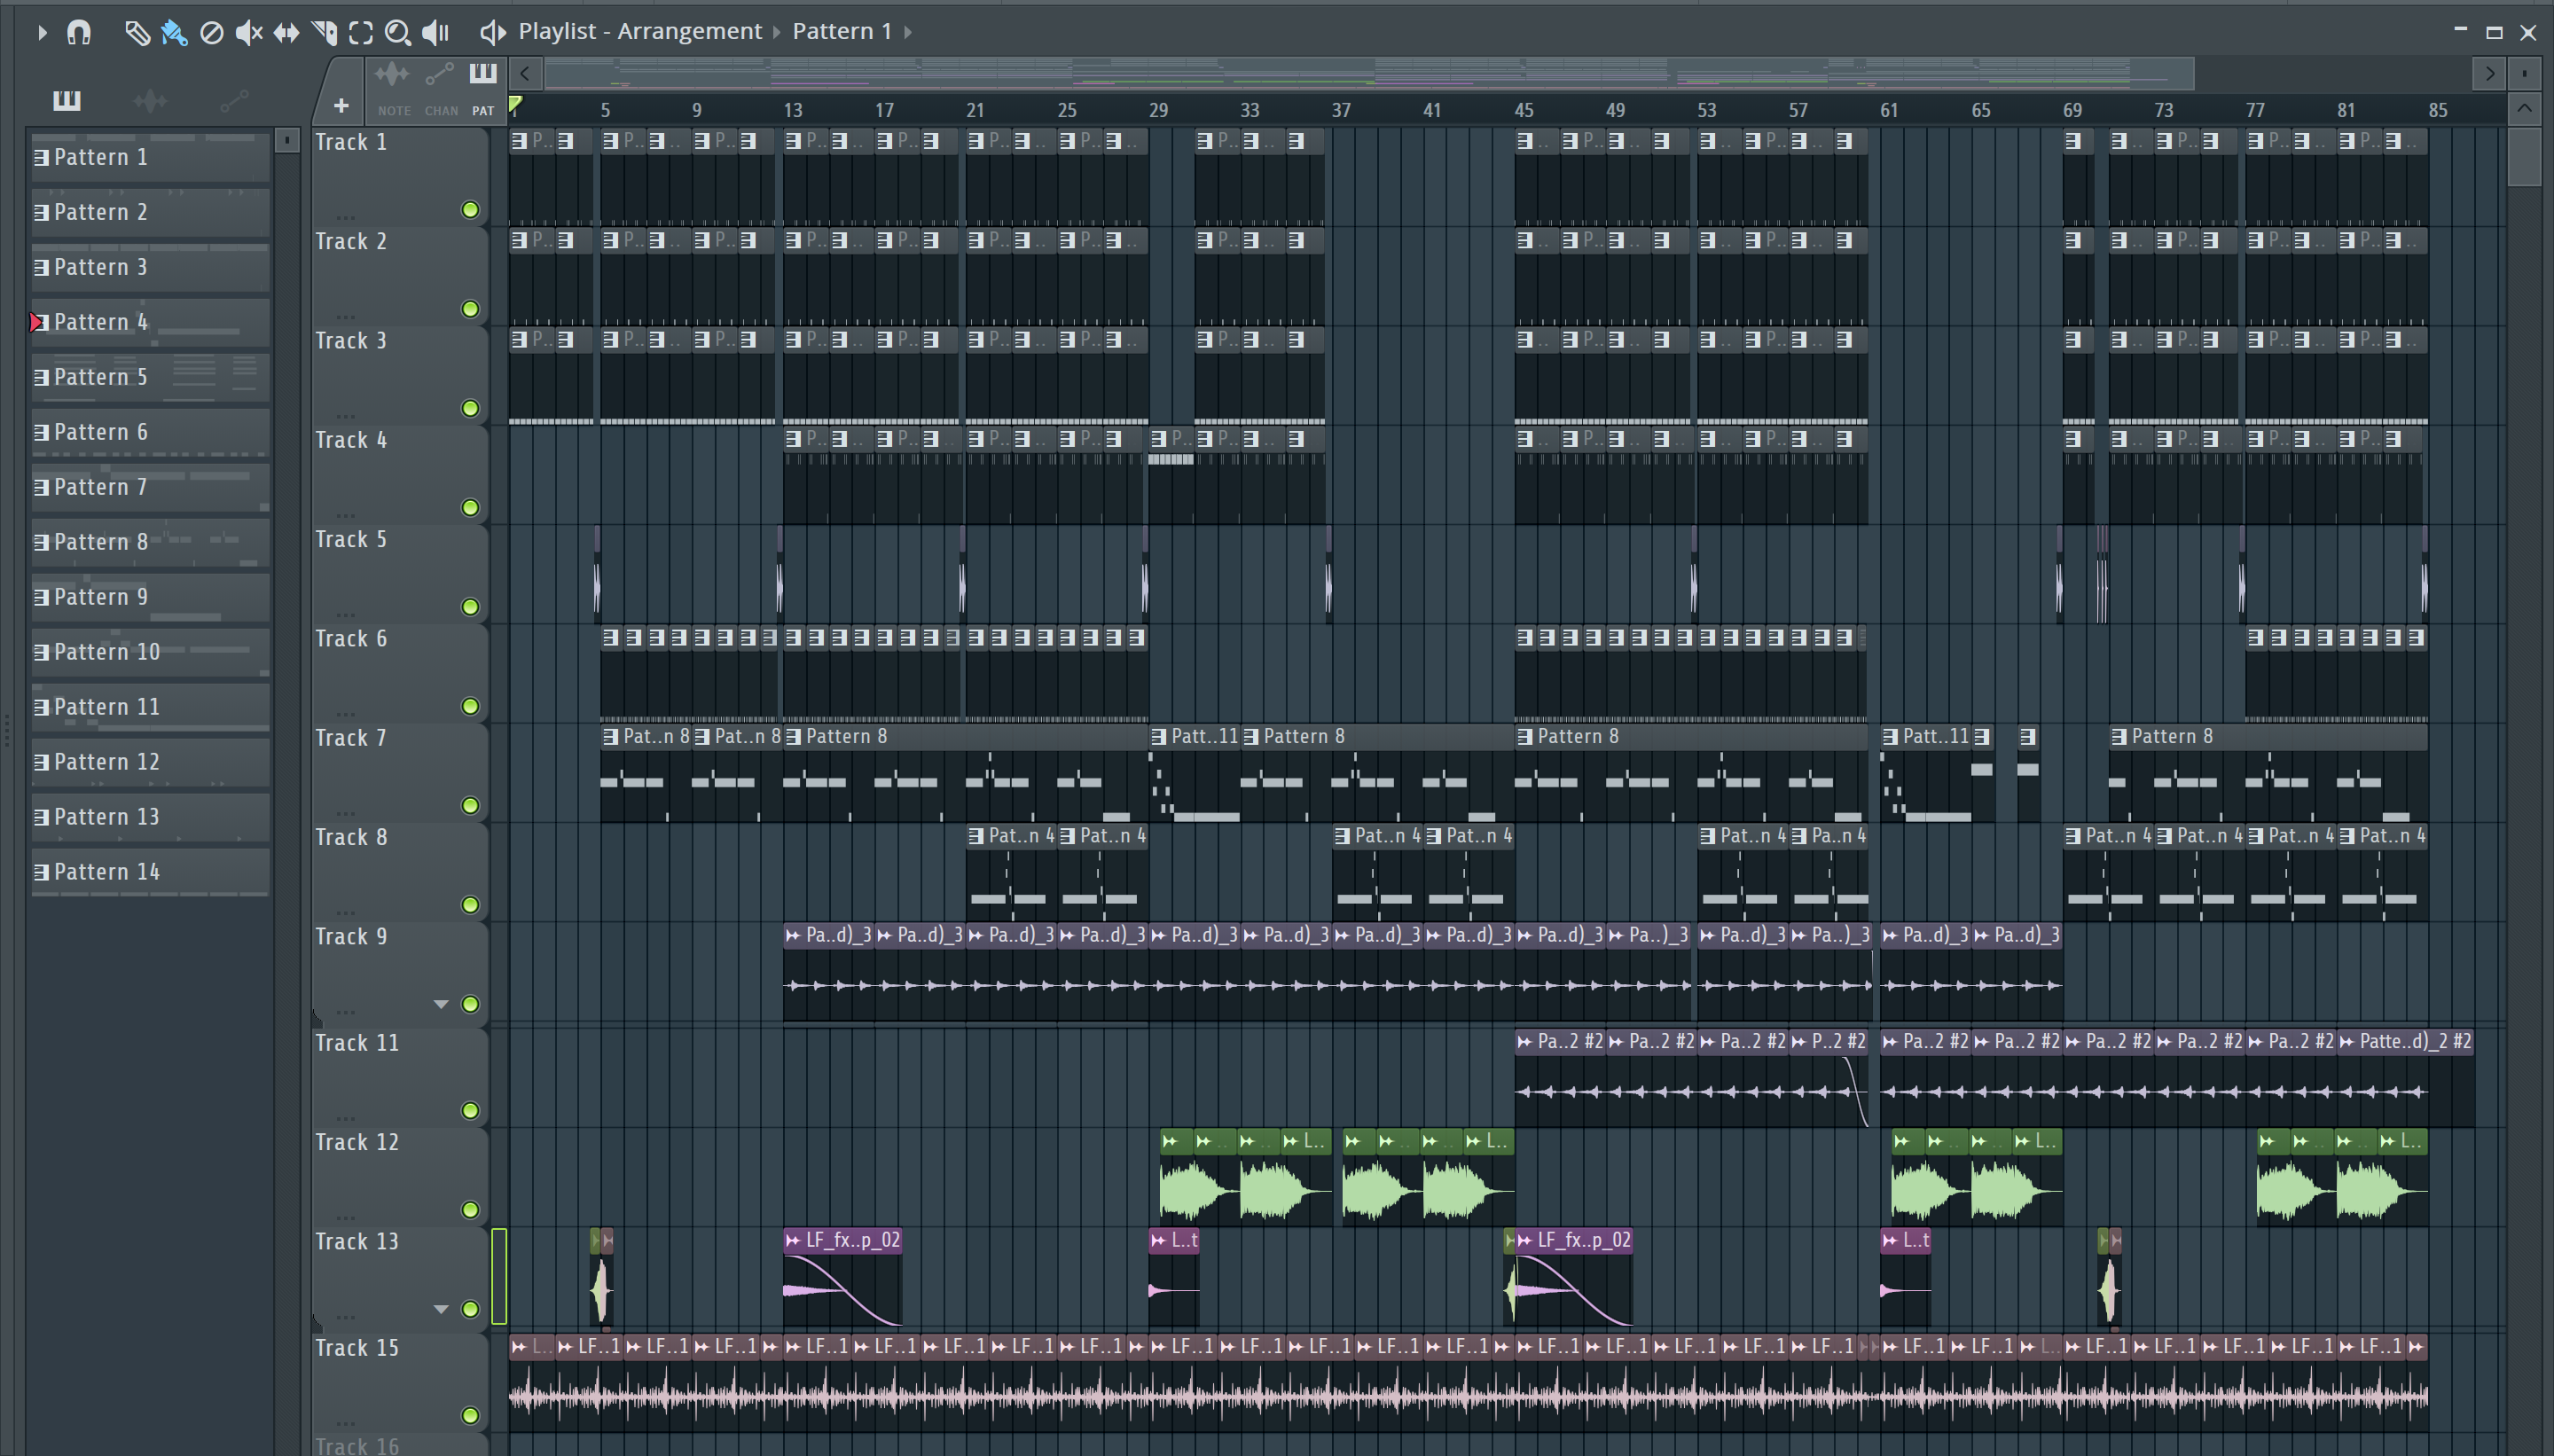Viewport: 2554px width, 1456px height.
Task: Open the Playlist - Arrangement menu
Action: point(639,31)
